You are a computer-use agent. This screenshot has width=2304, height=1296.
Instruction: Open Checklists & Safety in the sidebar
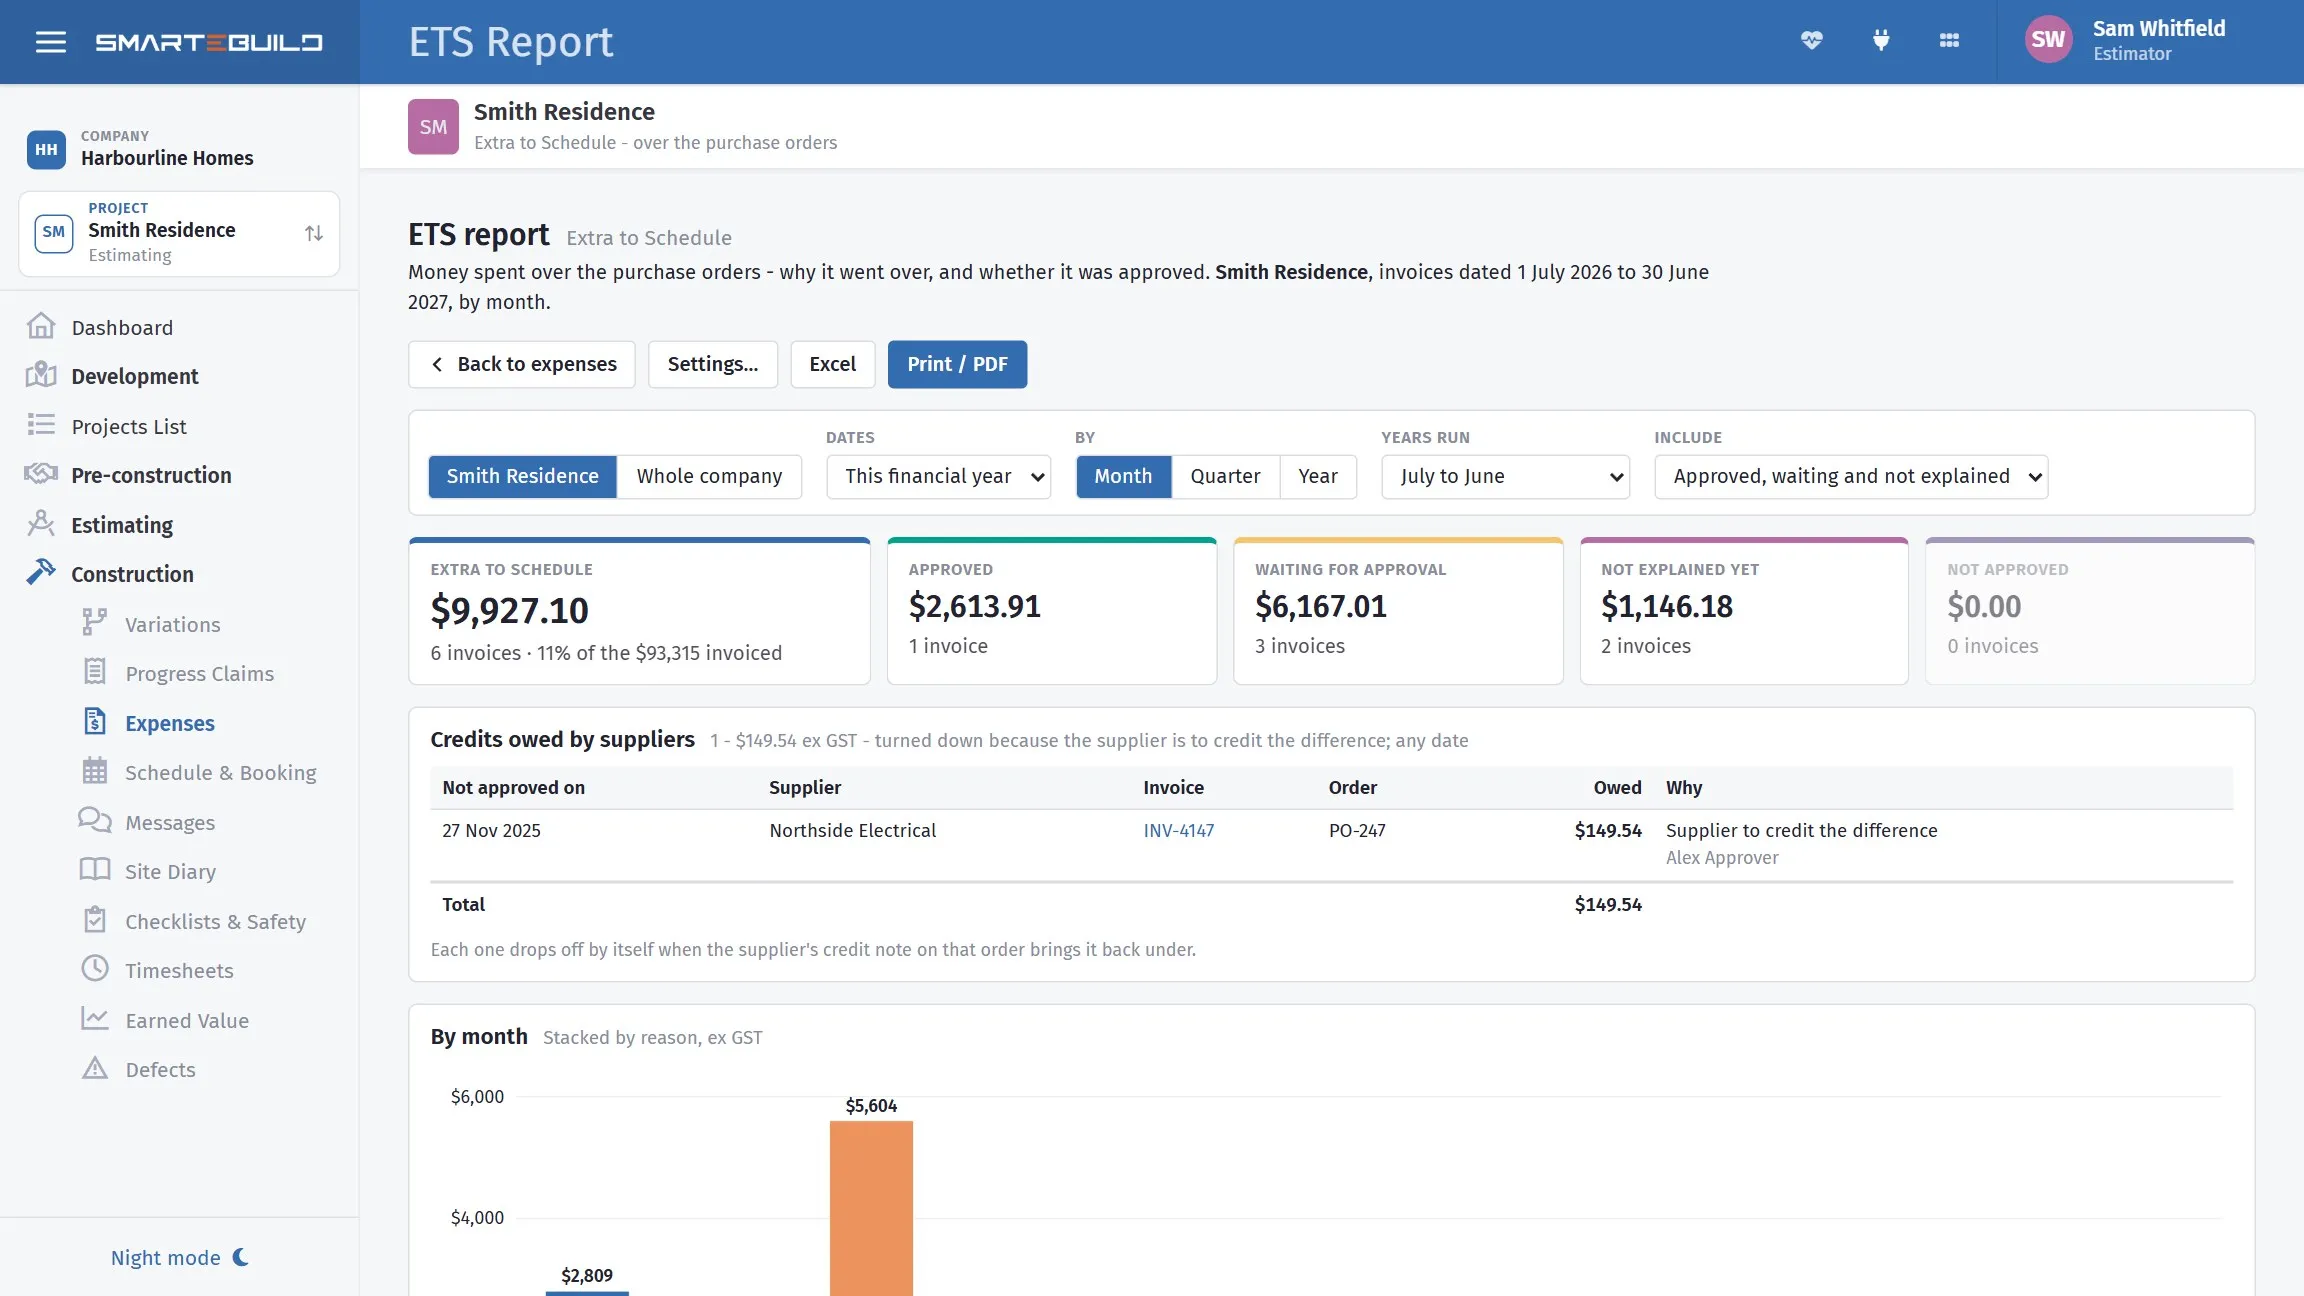[x=215, y=921]
